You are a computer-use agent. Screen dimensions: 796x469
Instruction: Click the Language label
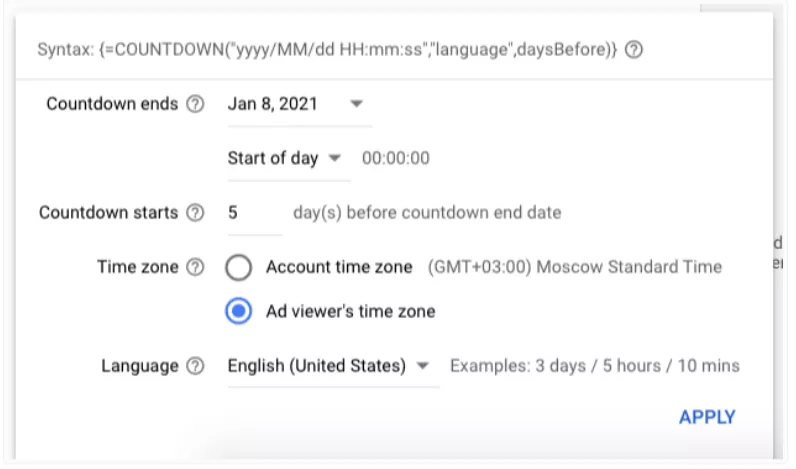pyautogui.click(x=140, y=366)
